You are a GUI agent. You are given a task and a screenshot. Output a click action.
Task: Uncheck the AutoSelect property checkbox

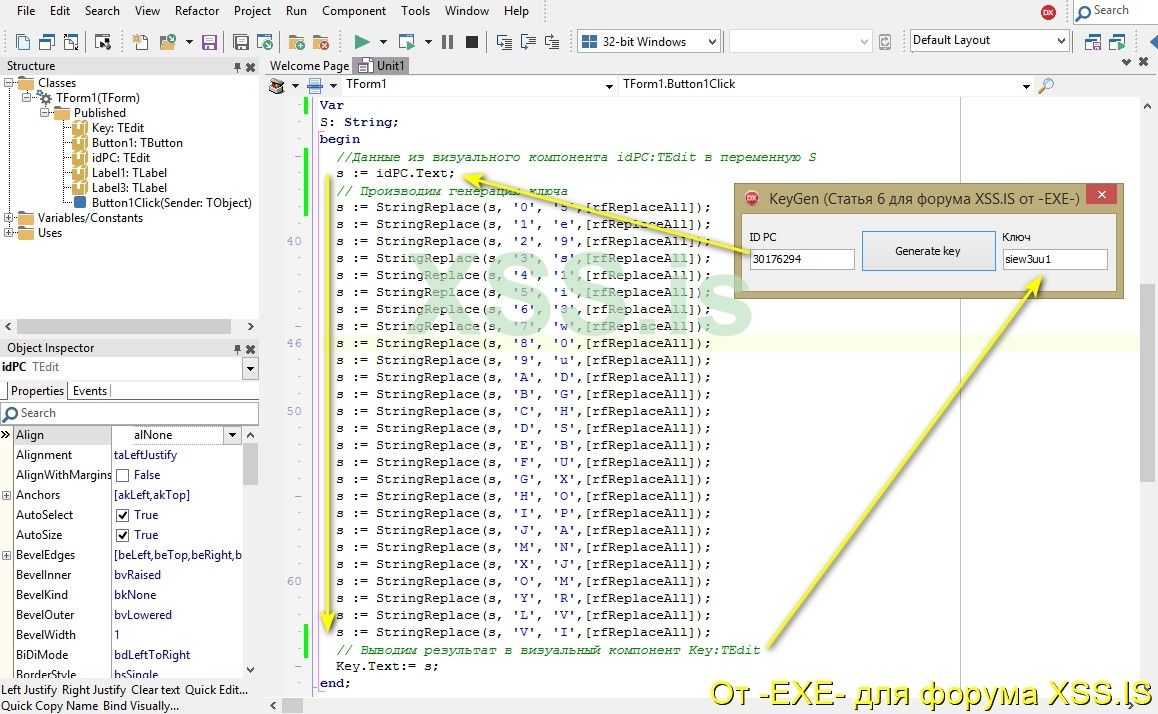point(123,515)
